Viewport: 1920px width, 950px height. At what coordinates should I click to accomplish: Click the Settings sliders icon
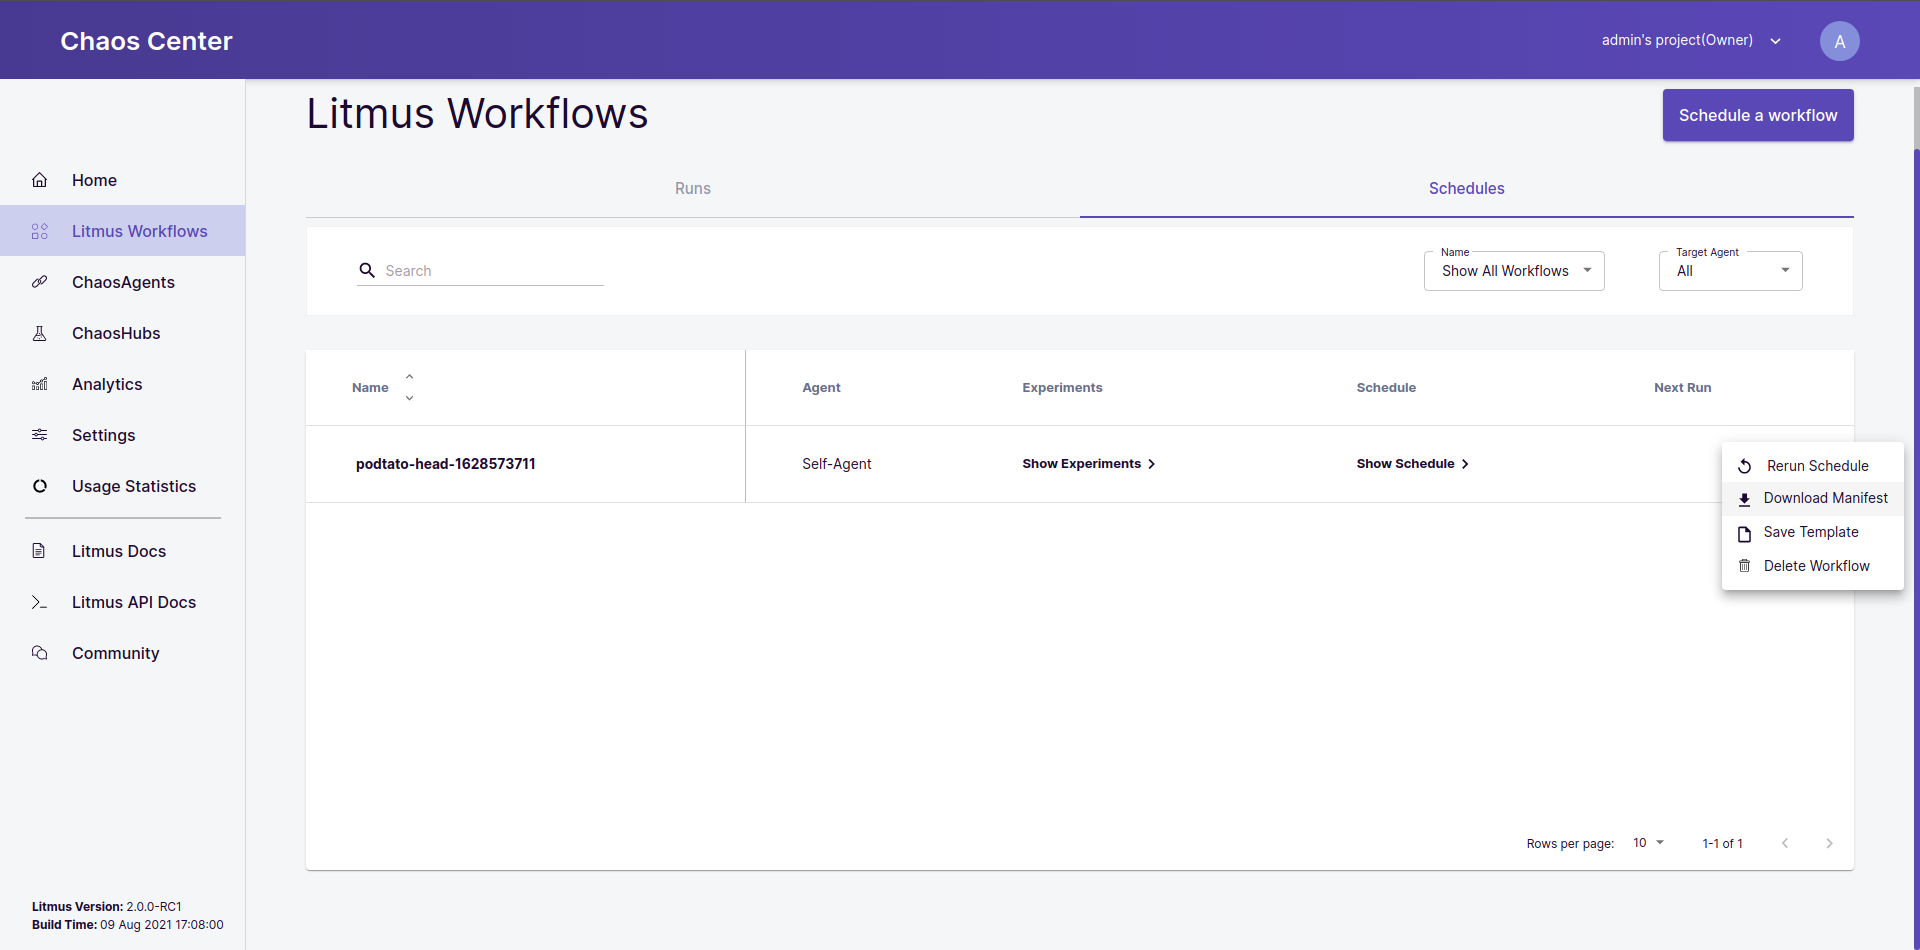[x=40, y=435]
